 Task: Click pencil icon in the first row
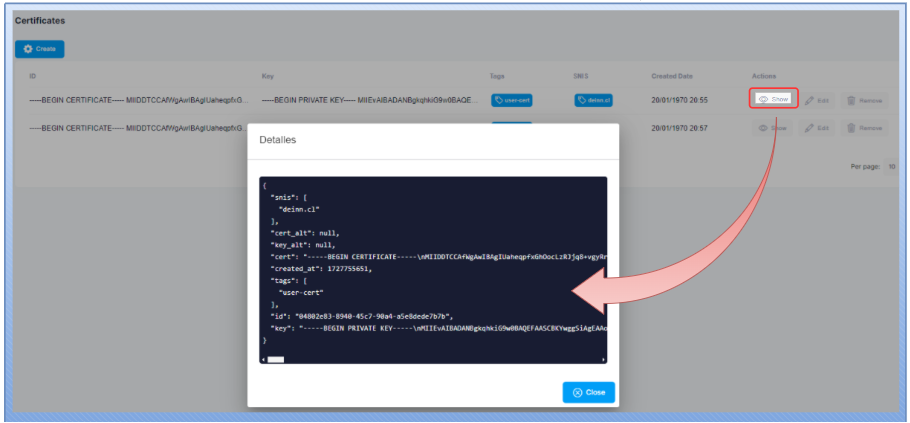[809, 100]
